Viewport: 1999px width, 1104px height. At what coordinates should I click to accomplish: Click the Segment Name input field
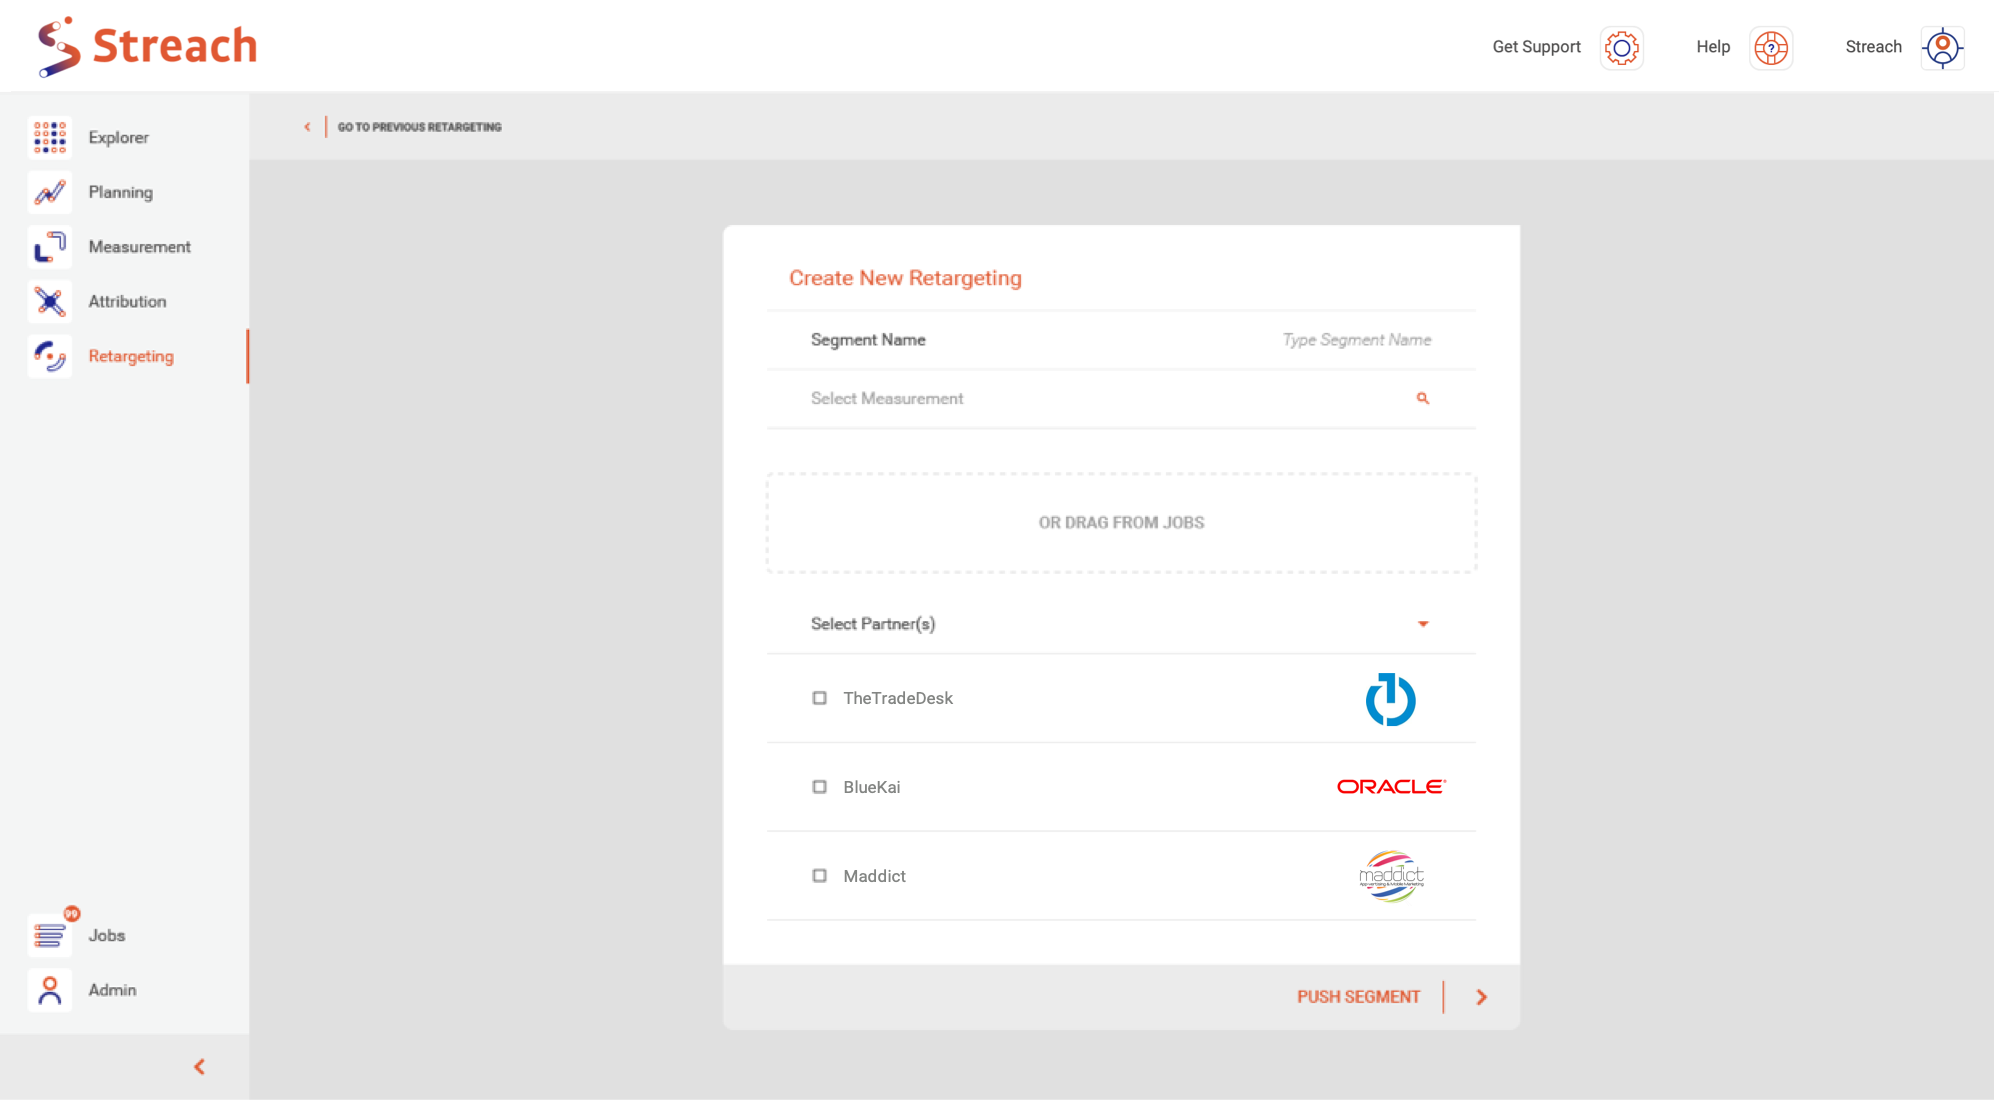pyautogui.click(x=1355, y=340)
